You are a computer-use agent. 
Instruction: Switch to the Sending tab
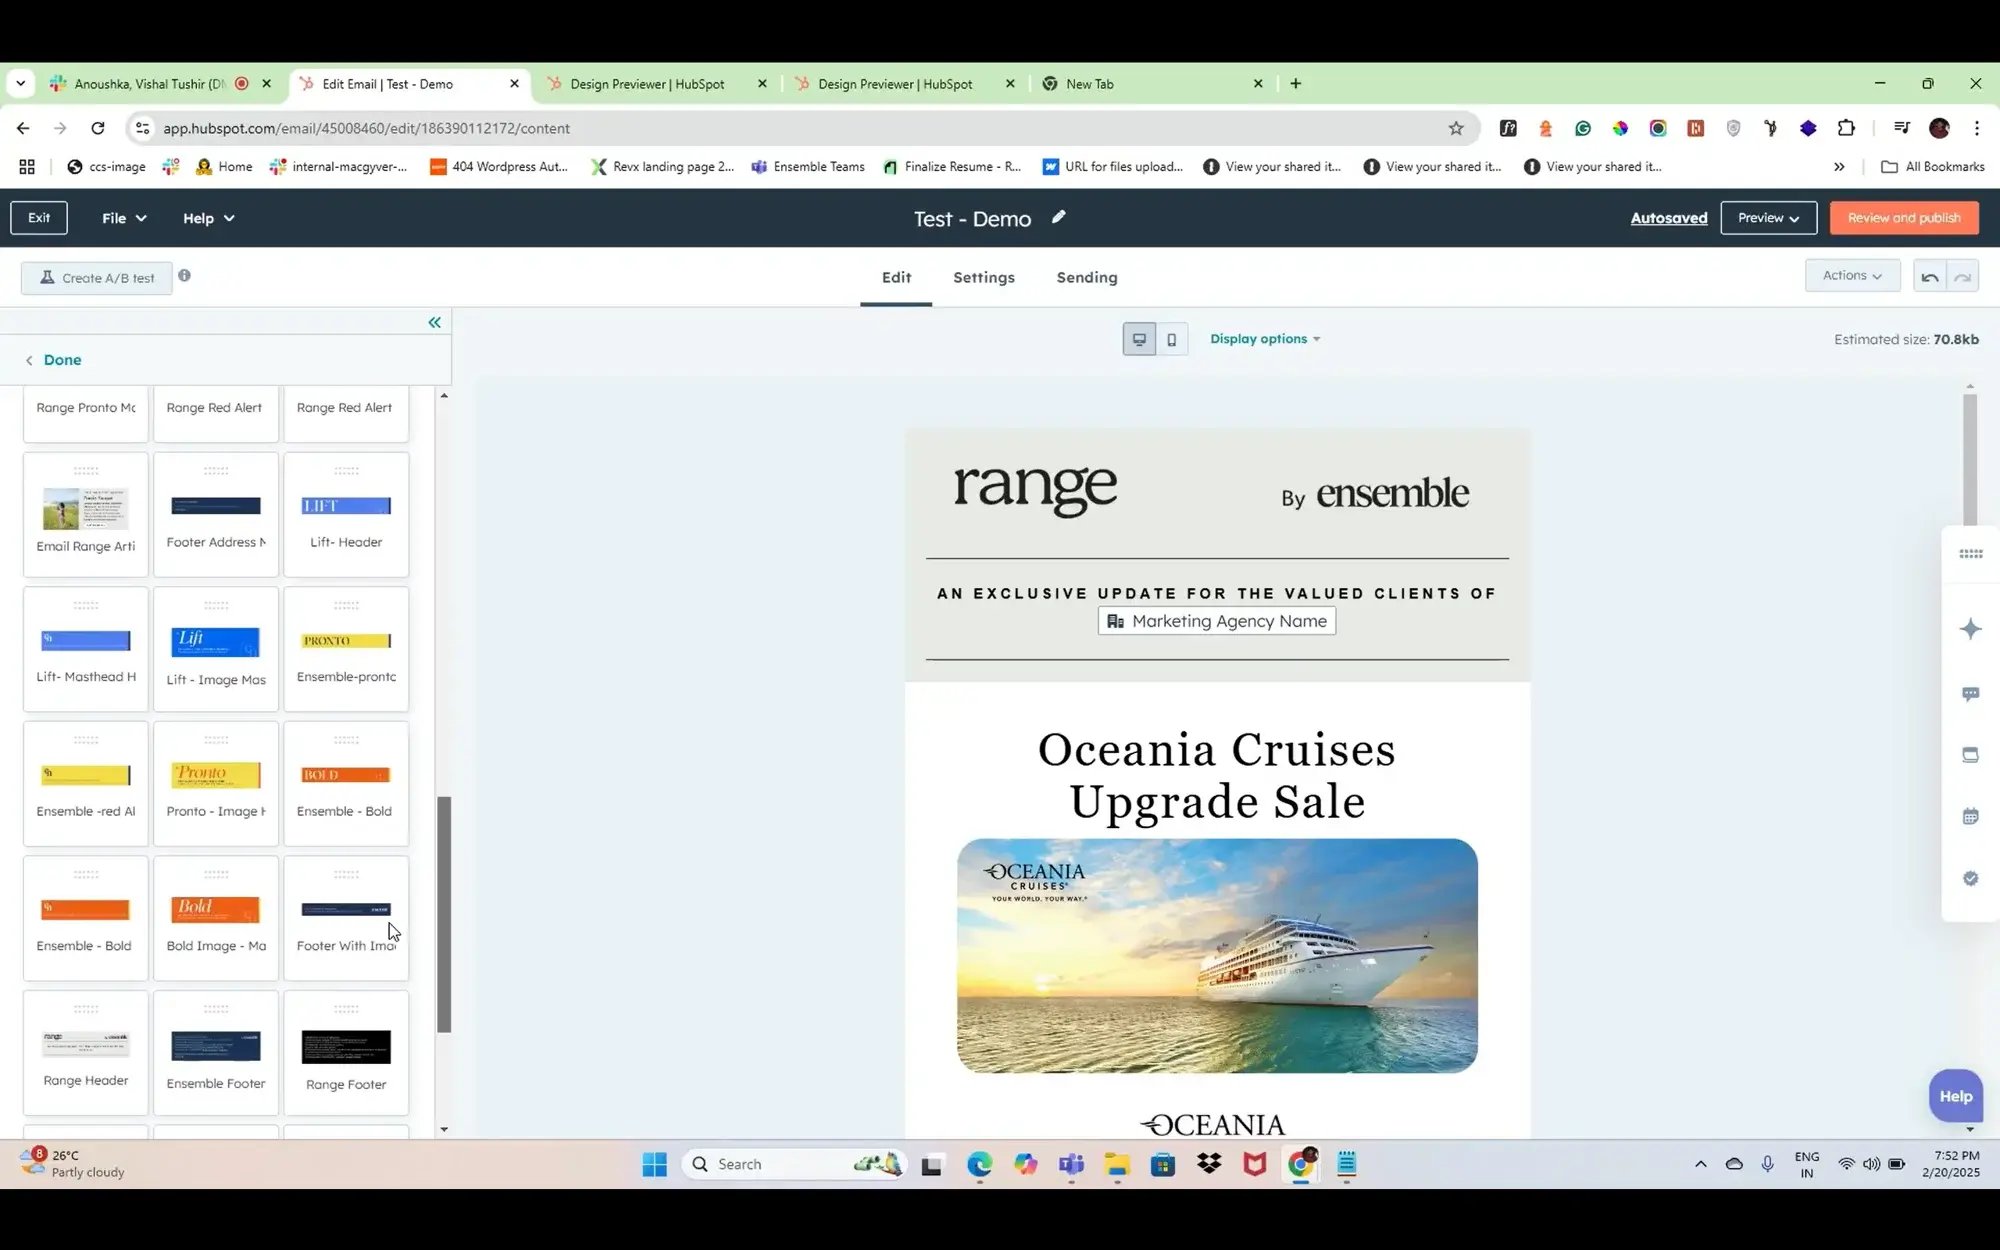pyautogui.click(x=1087, y=278)
